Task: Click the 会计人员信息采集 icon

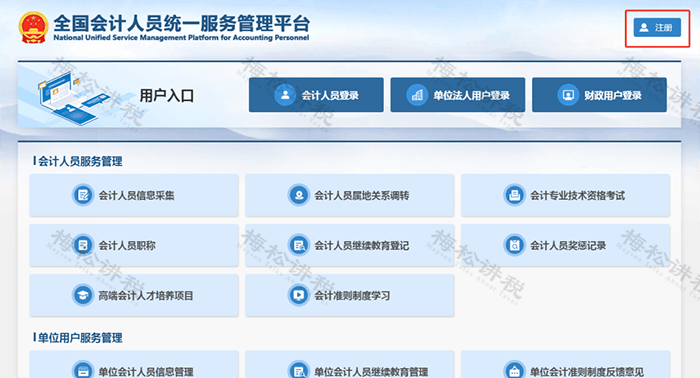Action: point(83,195)
